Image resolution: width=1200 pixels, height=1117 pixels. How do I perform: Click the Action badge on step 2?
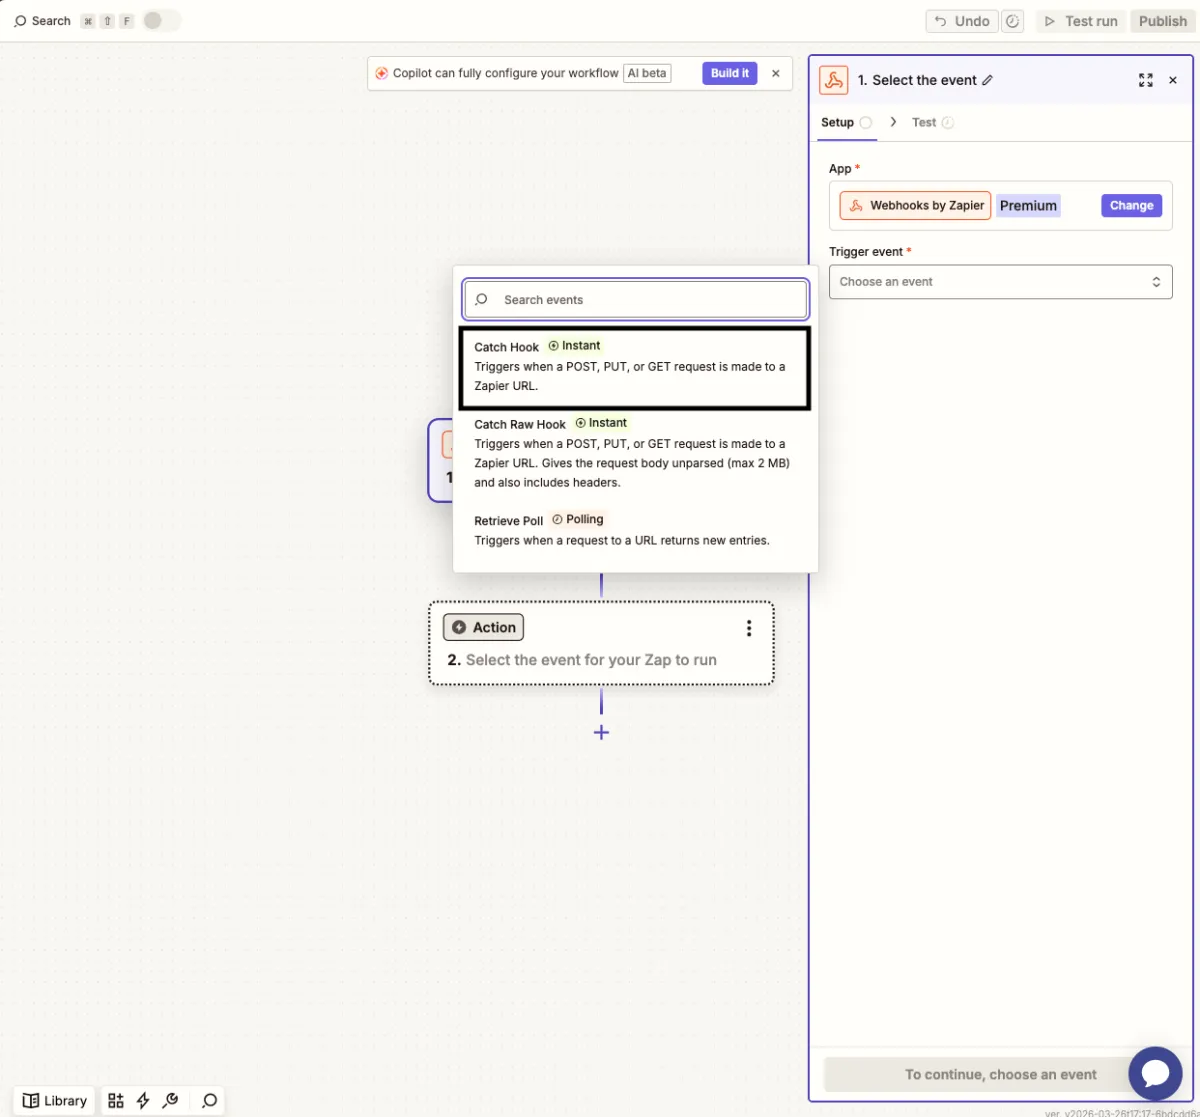click(484, 627)
